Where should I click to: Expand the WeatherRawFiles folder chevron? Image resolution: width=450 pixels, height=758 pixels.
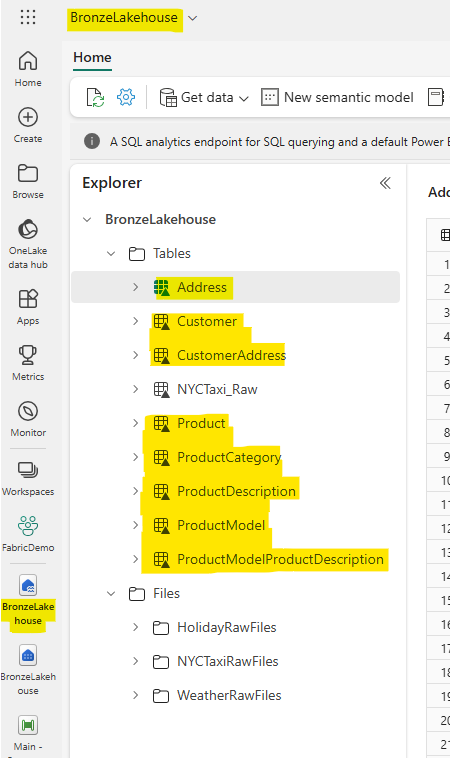pos(136,696)
